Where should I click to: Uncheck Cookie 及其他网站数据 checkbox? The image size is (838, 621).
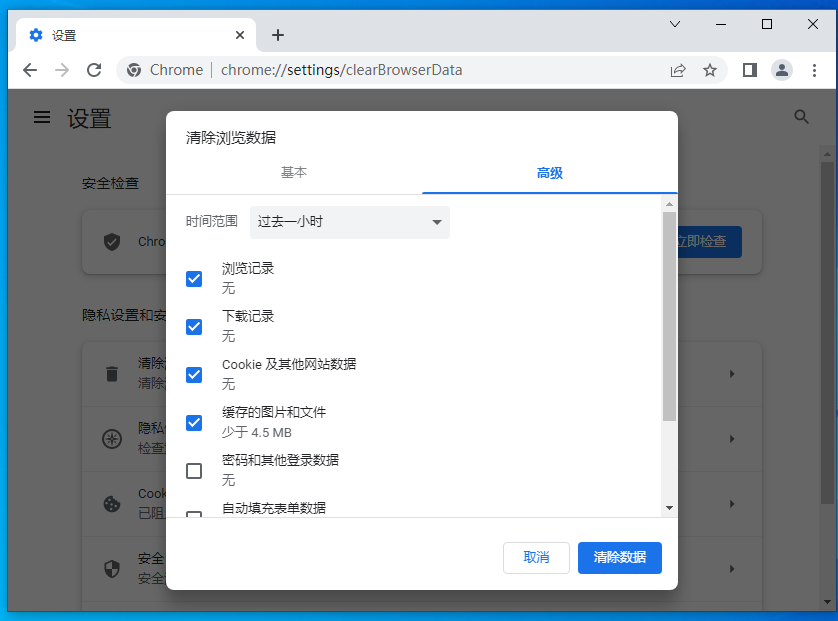pyautogui.click(x=194, y=375)
